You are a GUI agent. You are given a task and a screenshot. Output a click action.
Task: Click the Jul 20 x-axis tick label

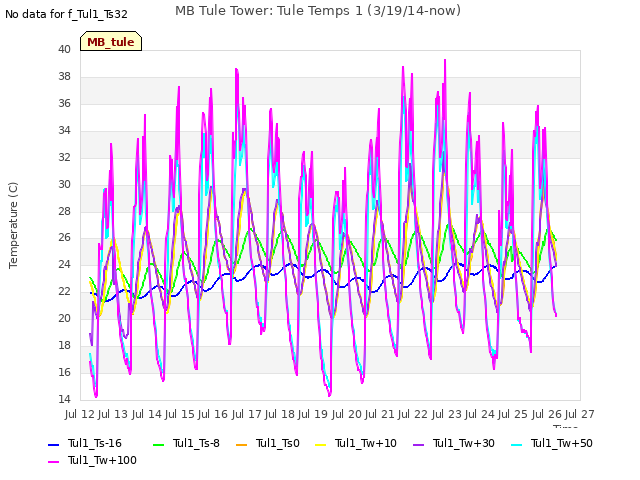coord(347,414)
